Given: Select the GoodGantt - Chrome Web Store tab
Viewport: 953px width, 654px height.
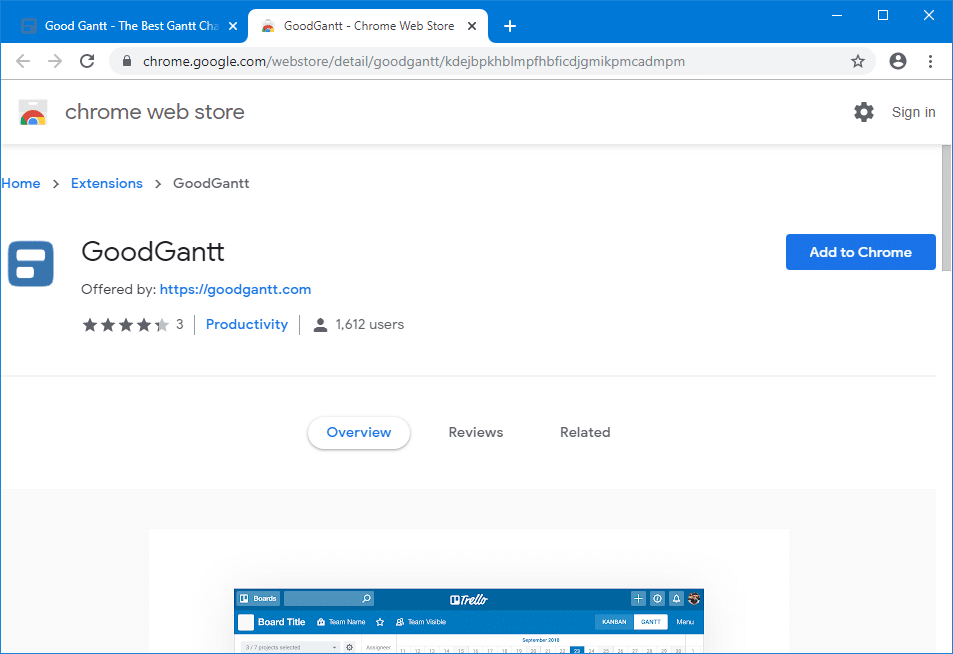Looking at the screenshot, I should tap(368, 26).
